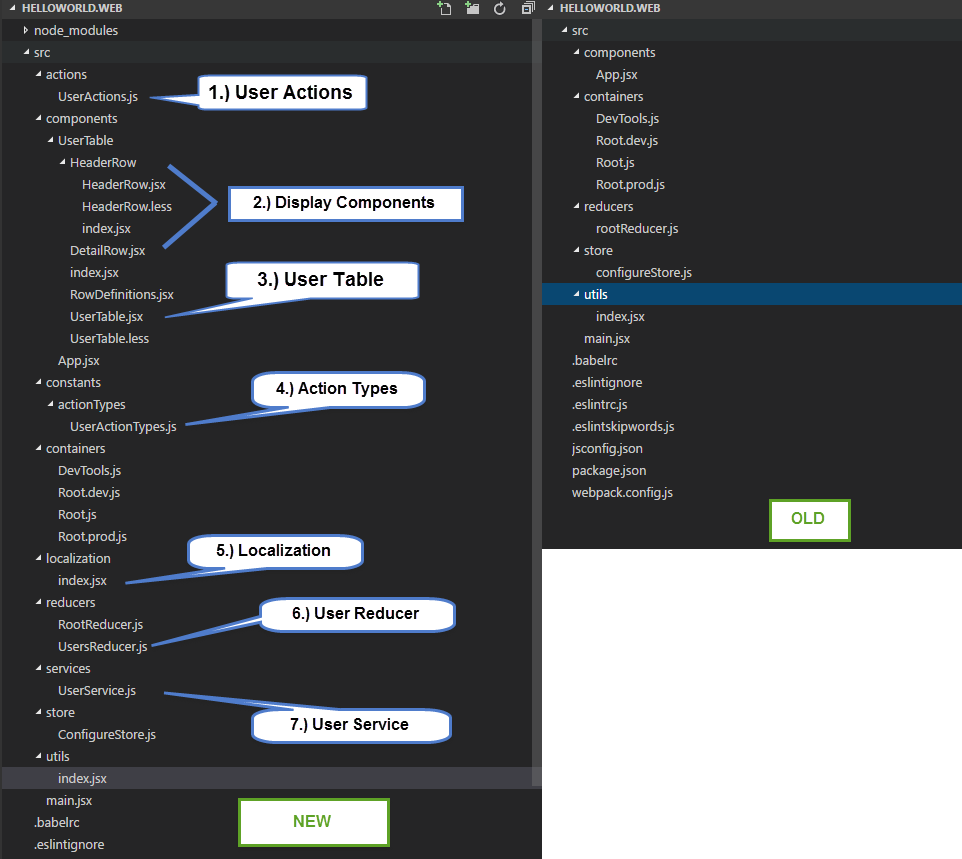Click the green-bordered NEW label box
This screenshot has height=859, width=962.
[312, 821]
